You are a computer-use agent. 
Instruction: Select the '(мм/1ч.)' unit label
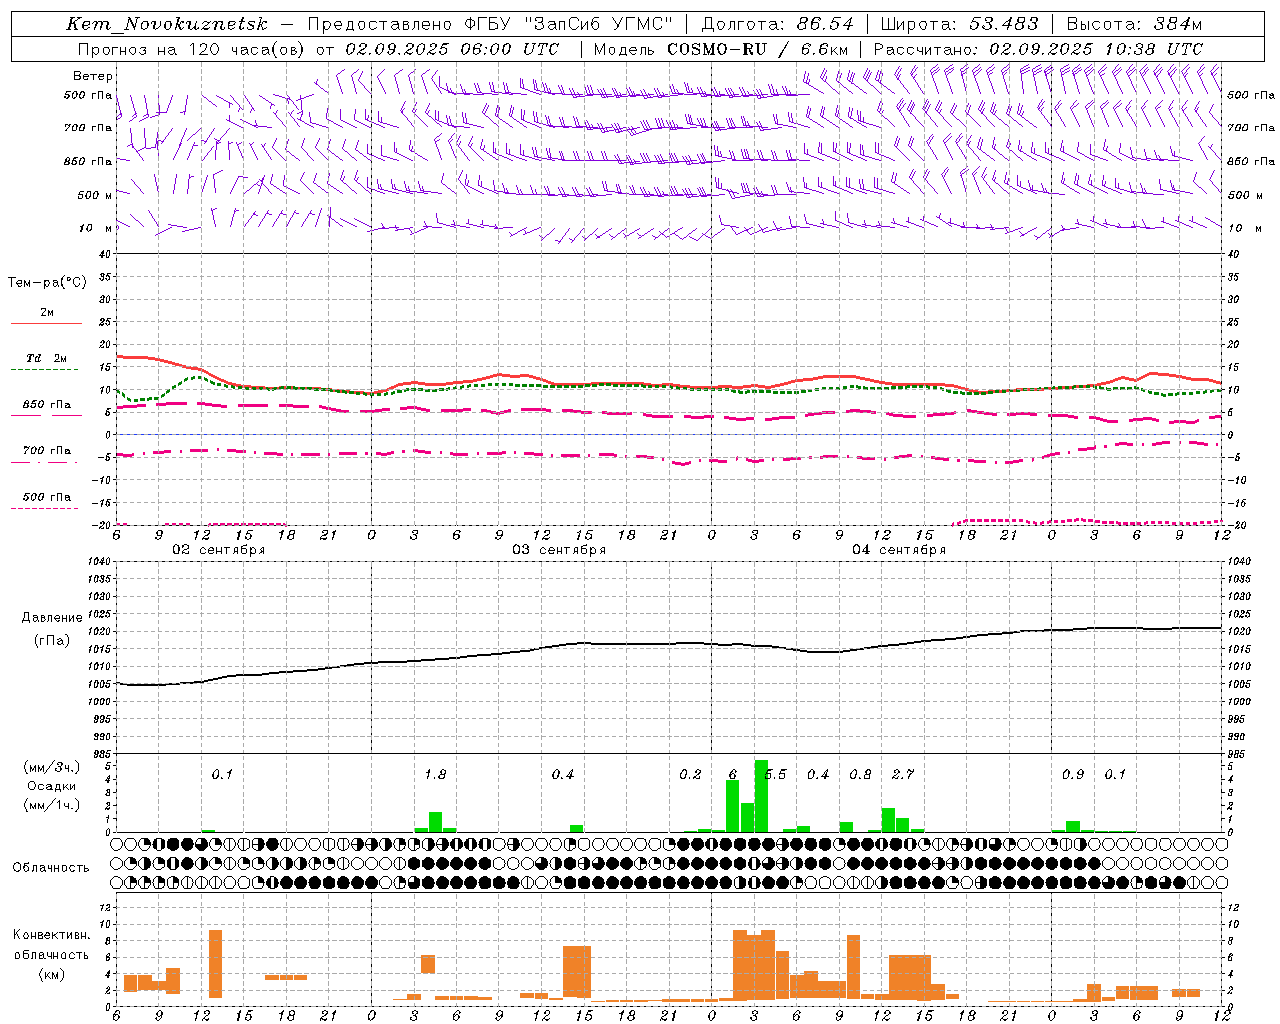(x=51, y=805)
